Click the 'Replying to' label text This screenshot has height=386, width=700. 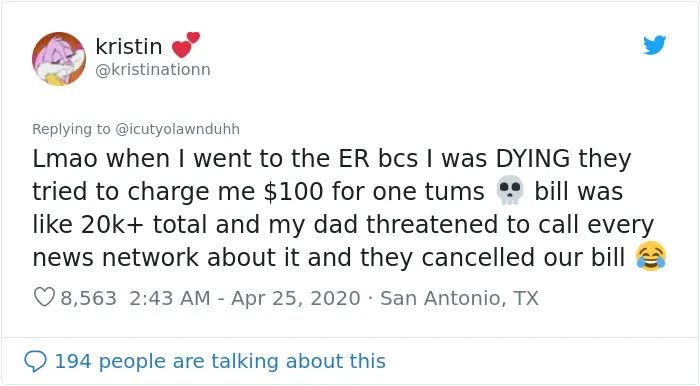tap(71, 129)
